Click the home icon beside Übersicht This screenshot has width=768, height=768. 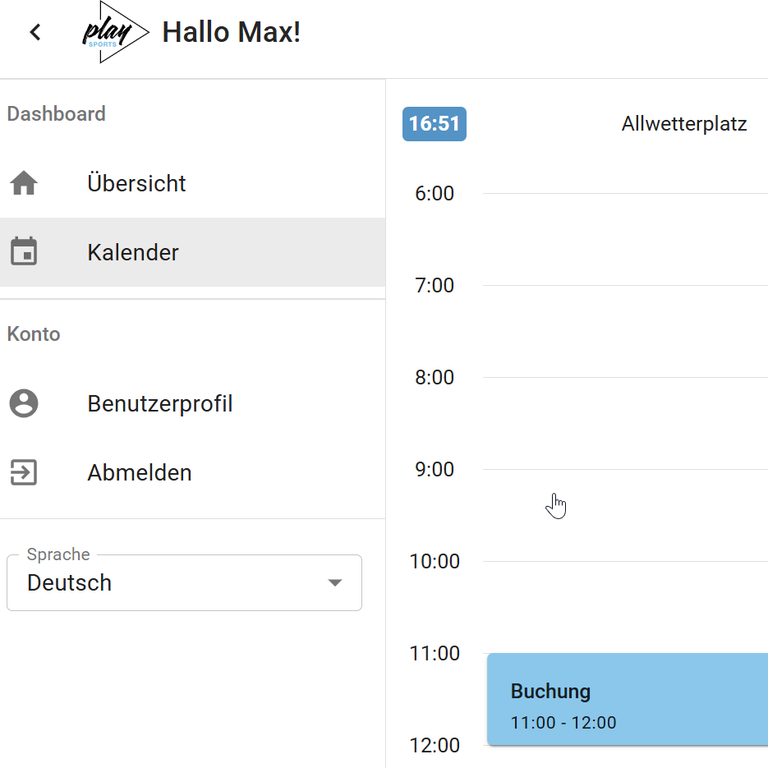(24, 183)
